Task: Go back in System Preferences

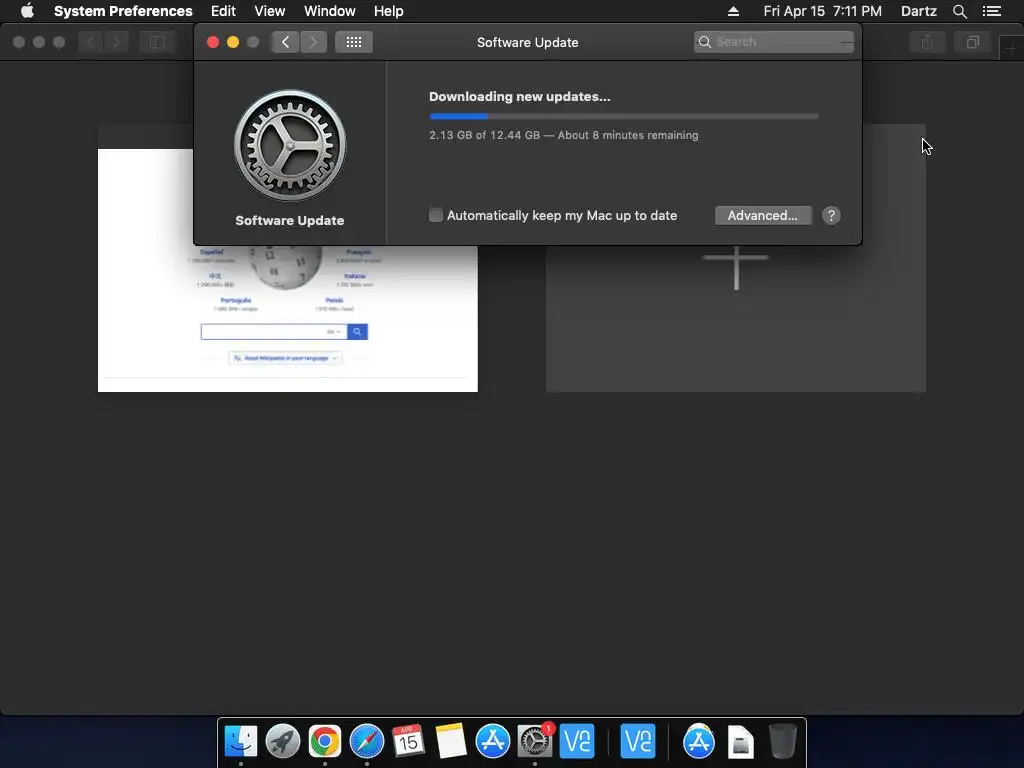Action: [x=285, y=42]
